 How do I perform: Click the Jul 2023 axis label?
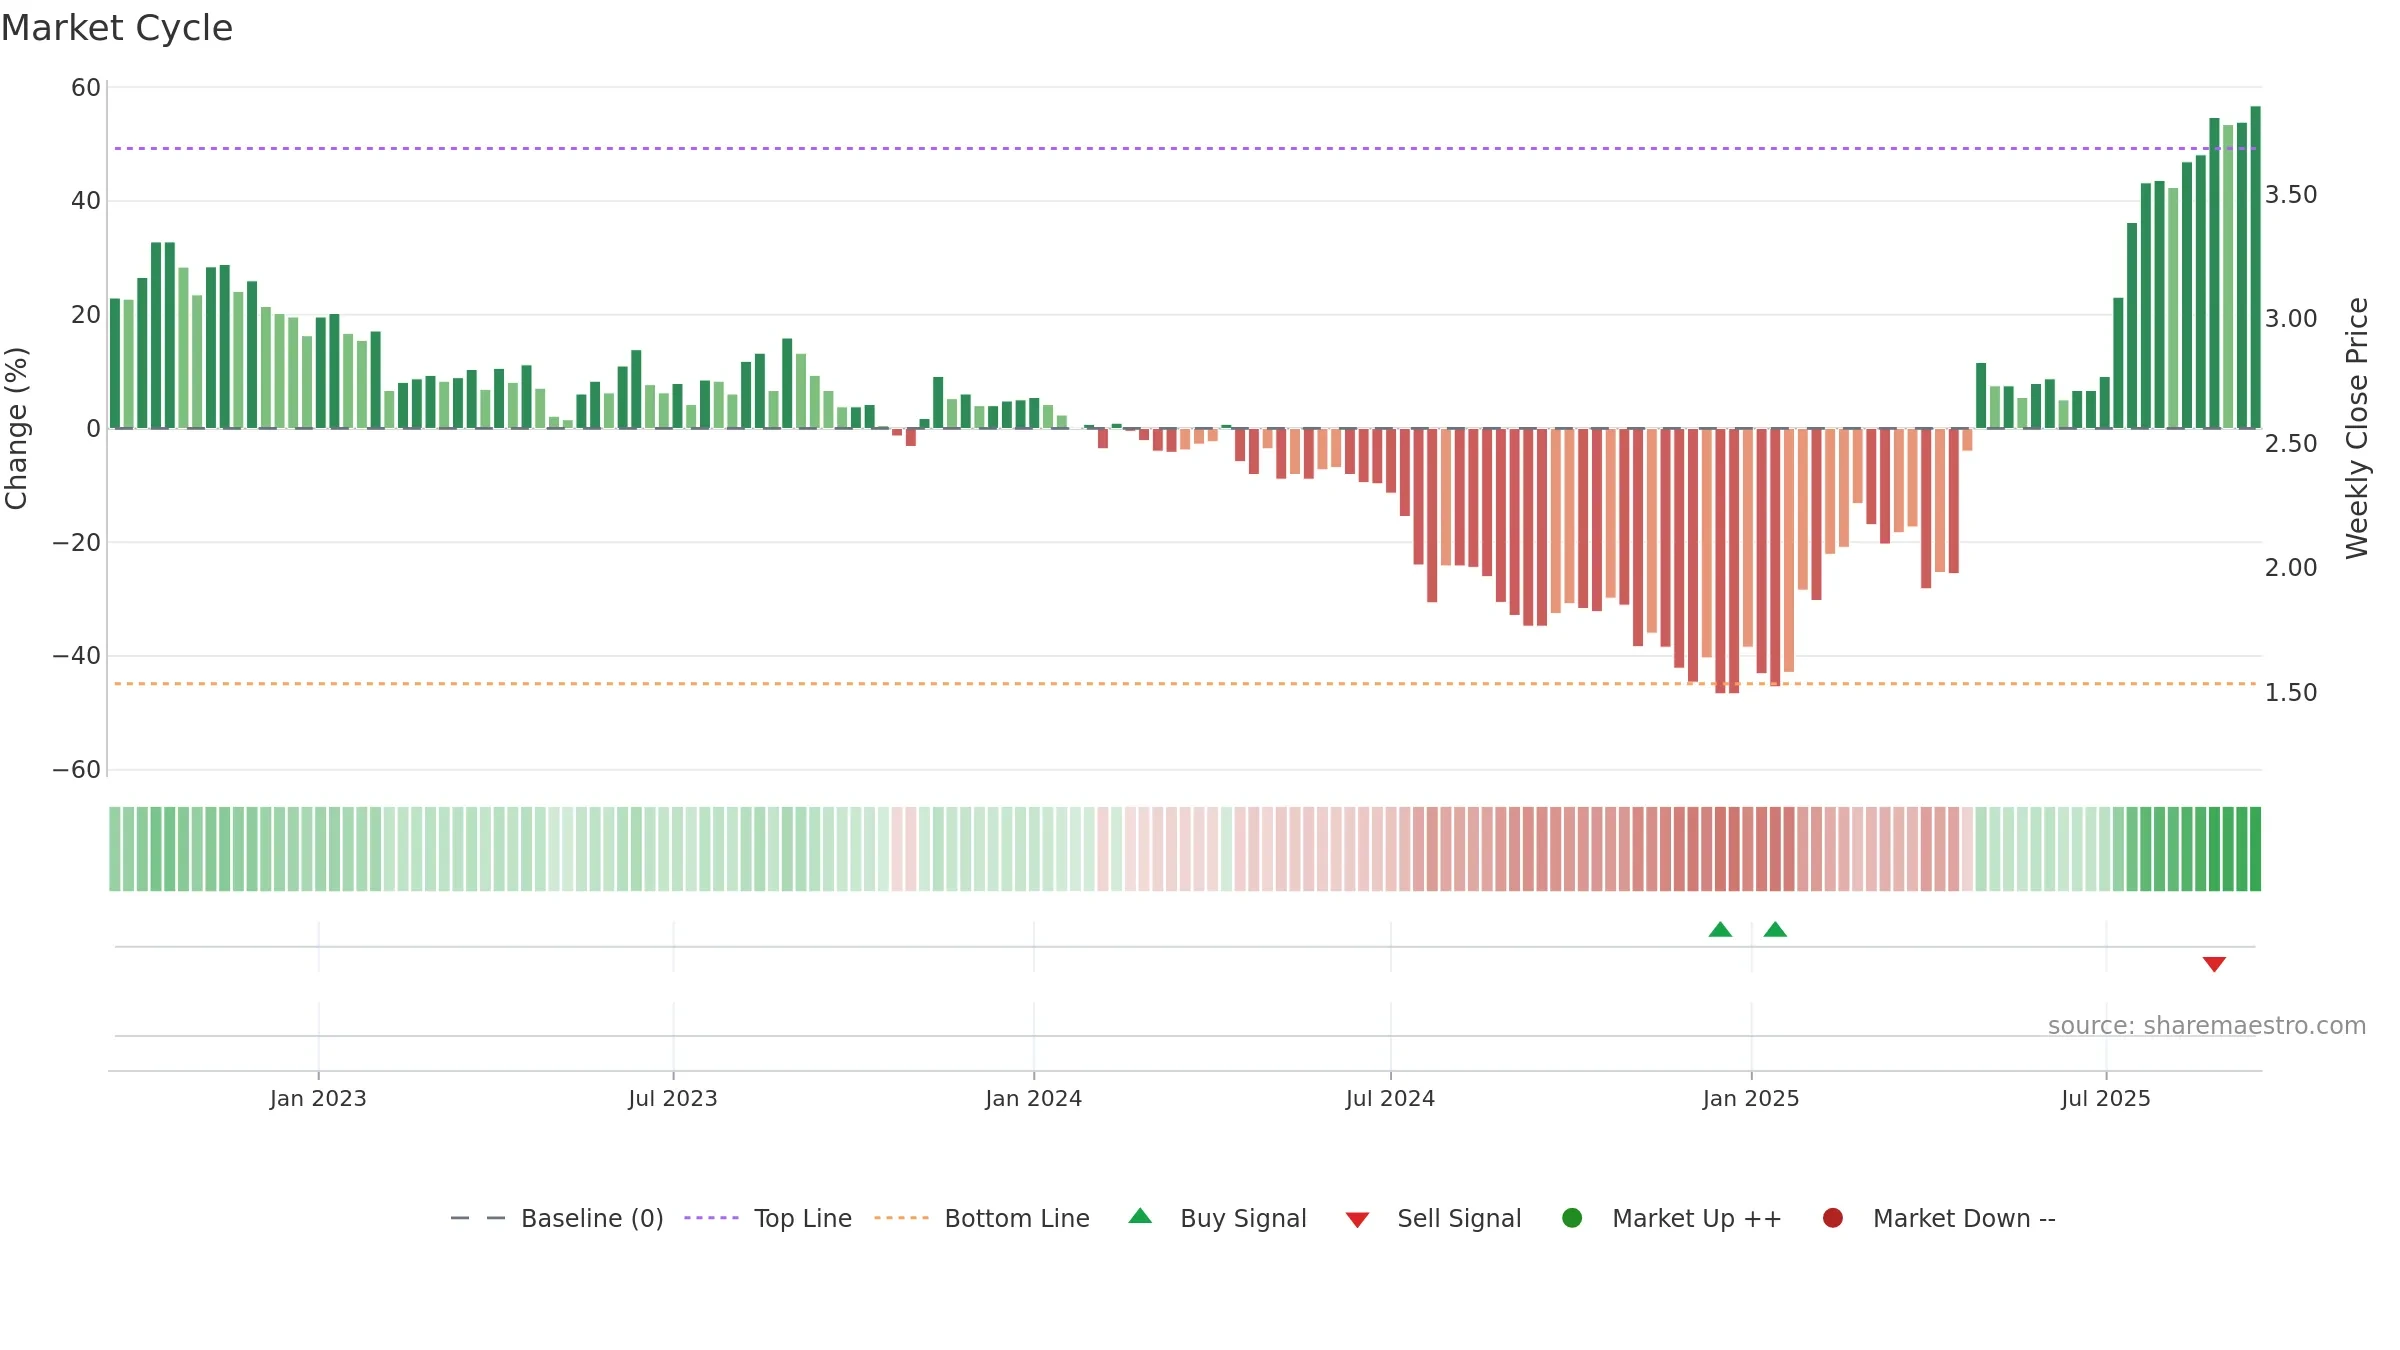[x=673, y=1099]
